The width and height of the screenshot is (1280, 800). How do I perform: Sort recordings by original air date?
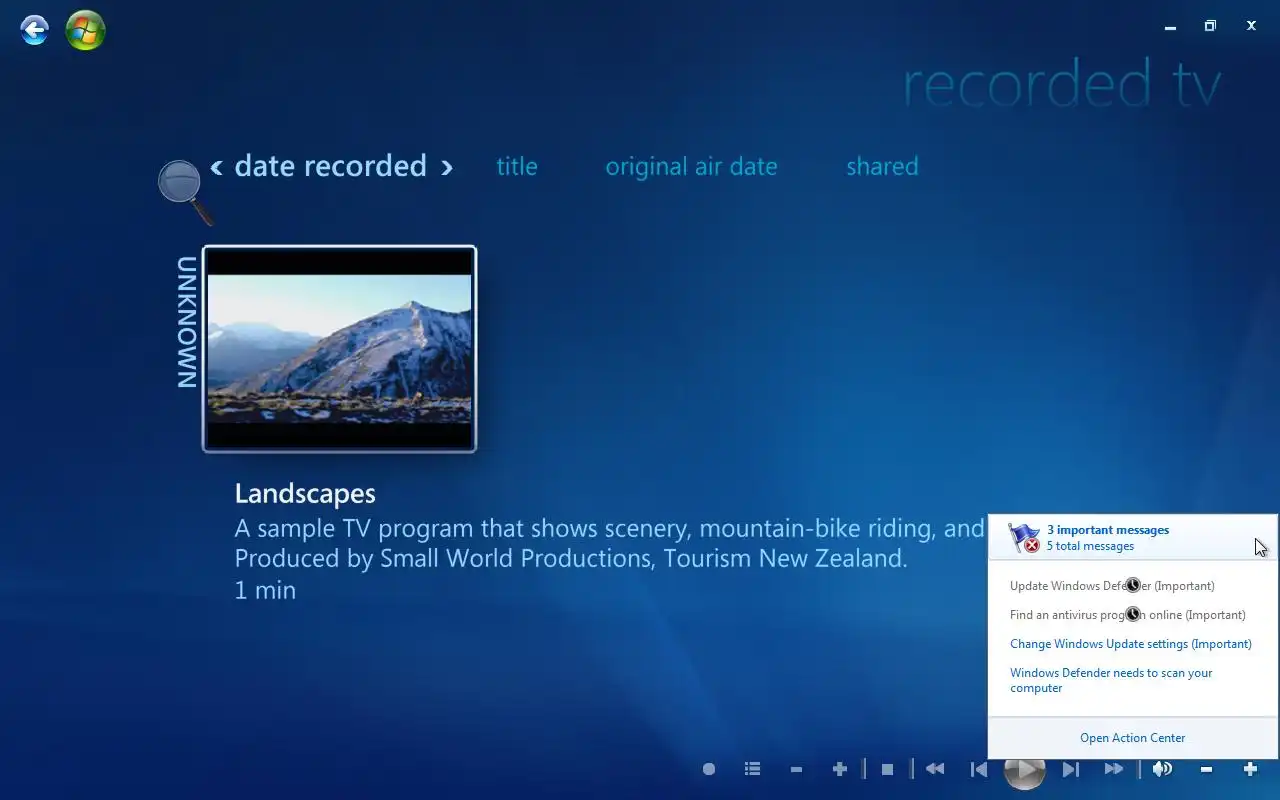[x=691, y=167]
